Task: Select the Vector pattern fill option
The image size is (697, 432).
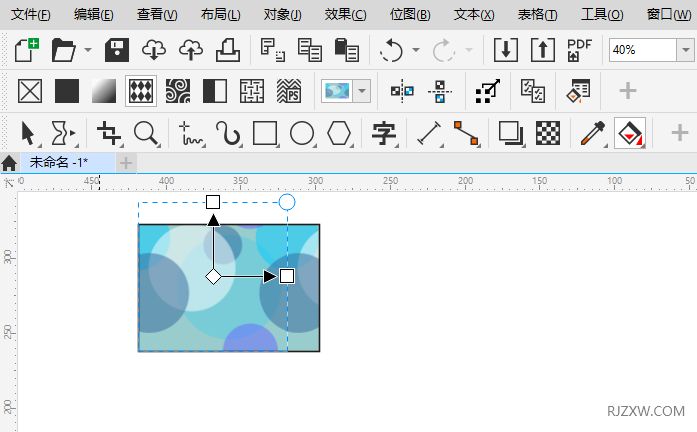Action: (141, 91)
